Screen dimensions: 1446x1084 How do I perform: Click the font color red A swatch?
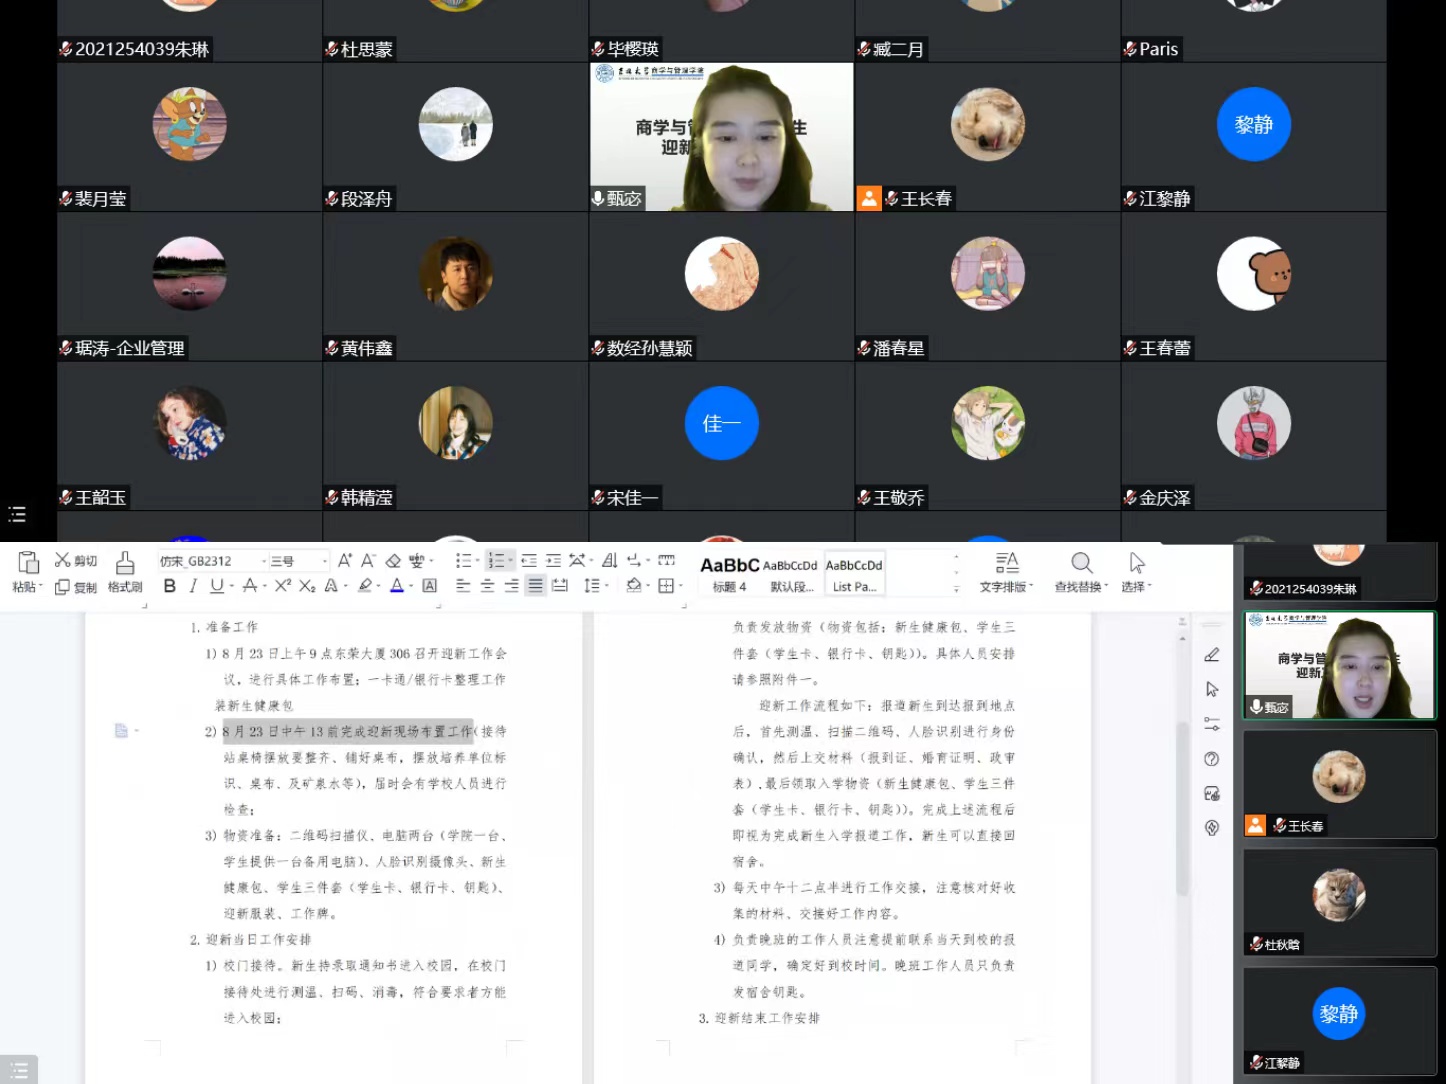click(397, 586)
